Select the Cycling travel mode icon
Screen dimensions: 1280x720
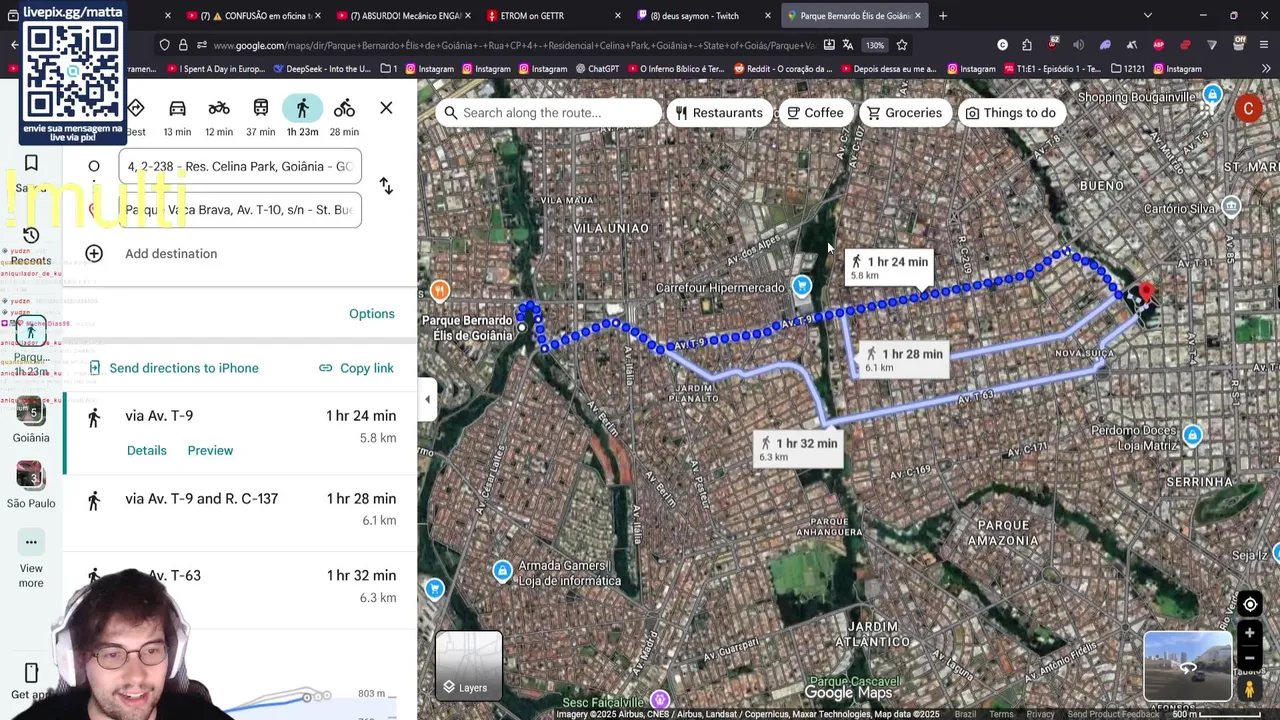click(344, 108)
